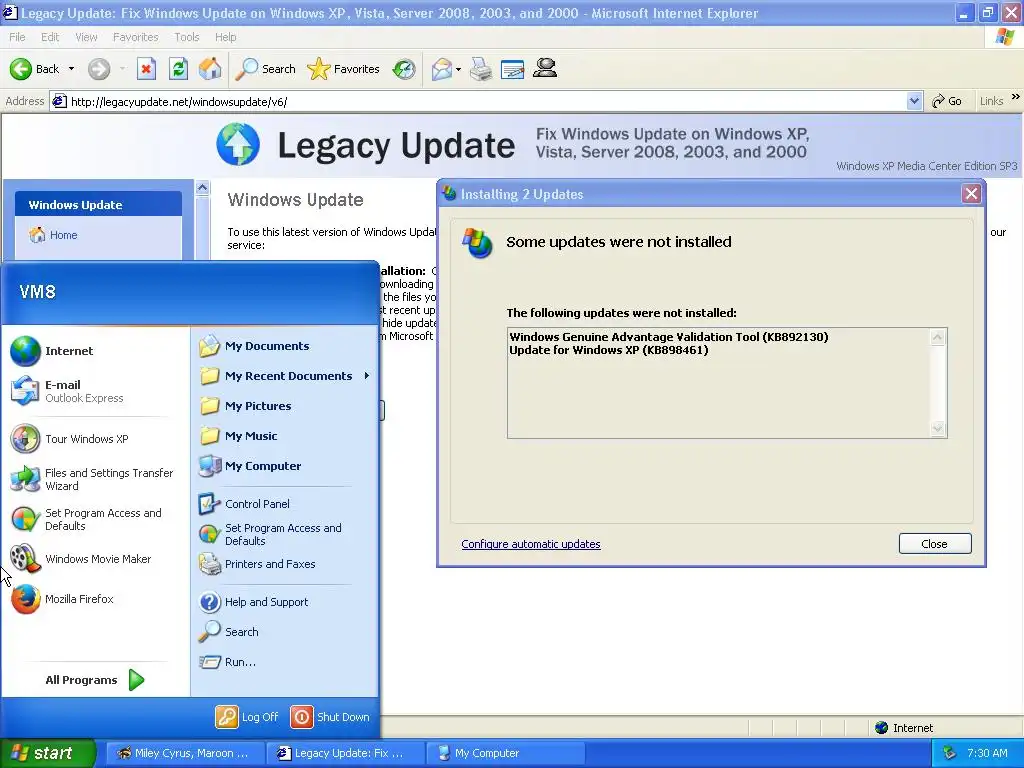Open the Address bar dropdown arrow
Image resolution: width=1024 pixels, height=768 pixels.
click(x=914, y=101)
